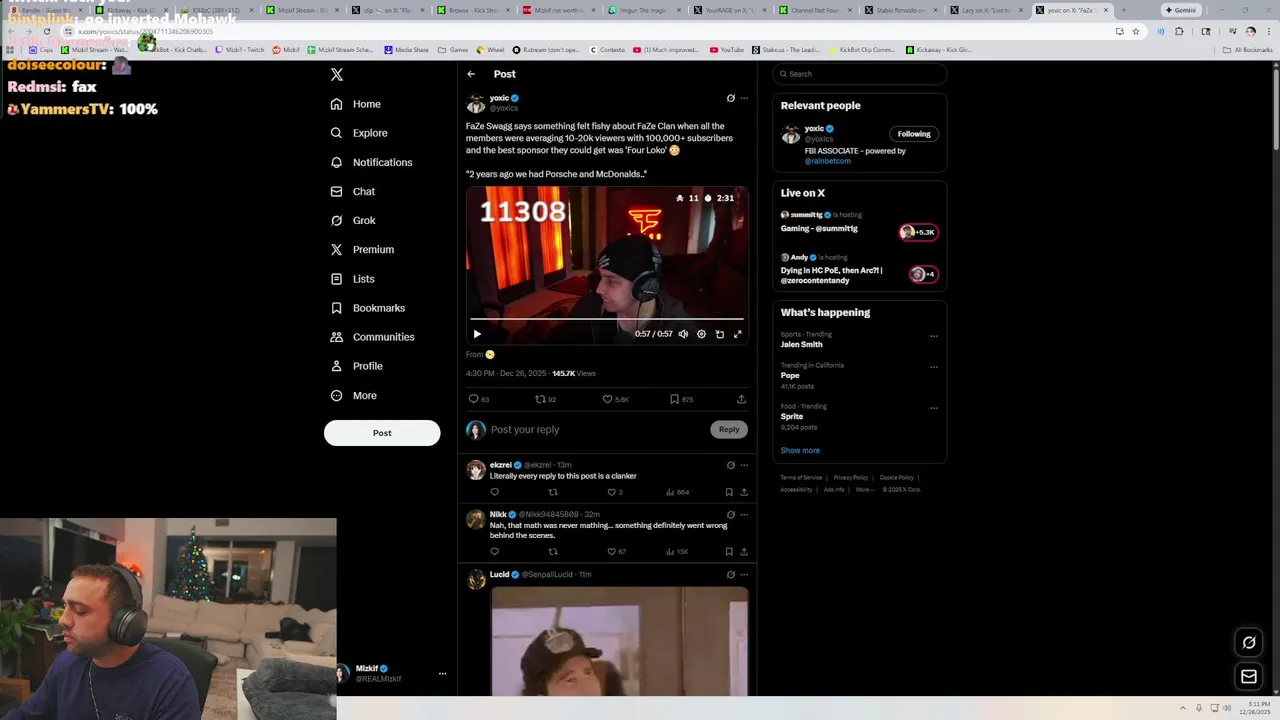The image size is (1280, 720).
Task: Mute or unmute the video volume
Action: [683, 334]
